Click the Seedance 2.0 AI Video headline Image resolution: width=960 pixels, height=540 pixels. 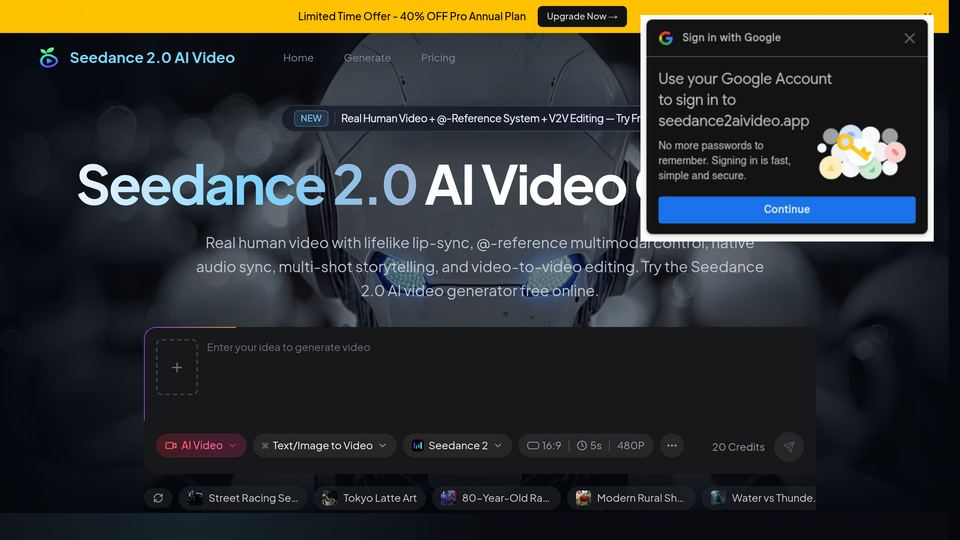358,186
